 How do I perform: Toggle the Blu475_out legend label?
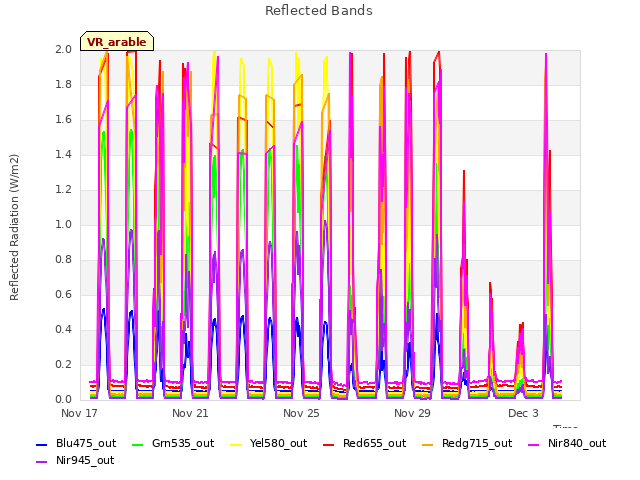[x=86, y=444]
